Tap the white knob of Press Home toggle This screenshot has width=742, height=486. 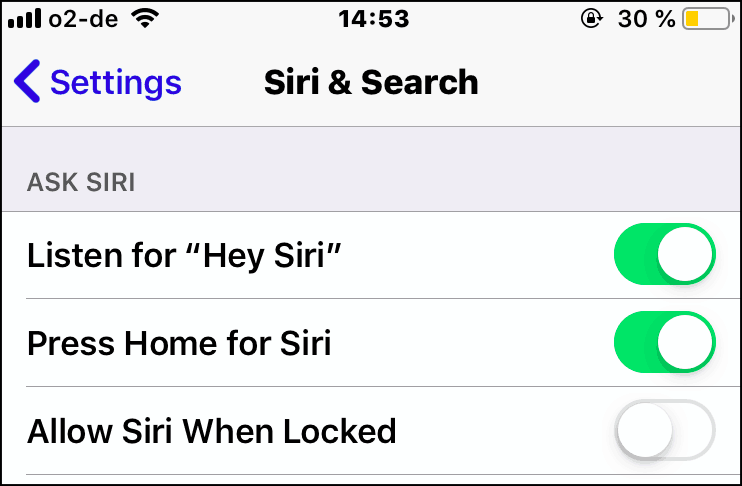pyautogui.click(x=684, y=342)
